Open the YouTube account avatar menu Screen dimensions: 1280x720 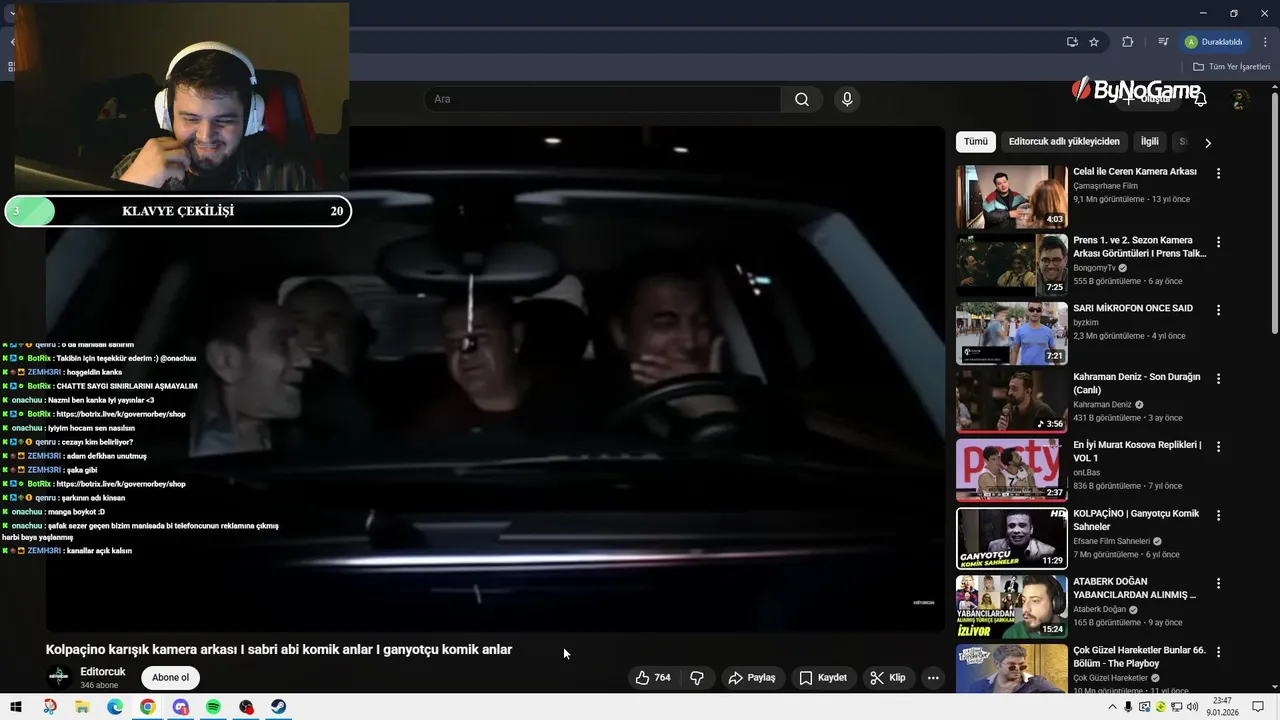1240,99
